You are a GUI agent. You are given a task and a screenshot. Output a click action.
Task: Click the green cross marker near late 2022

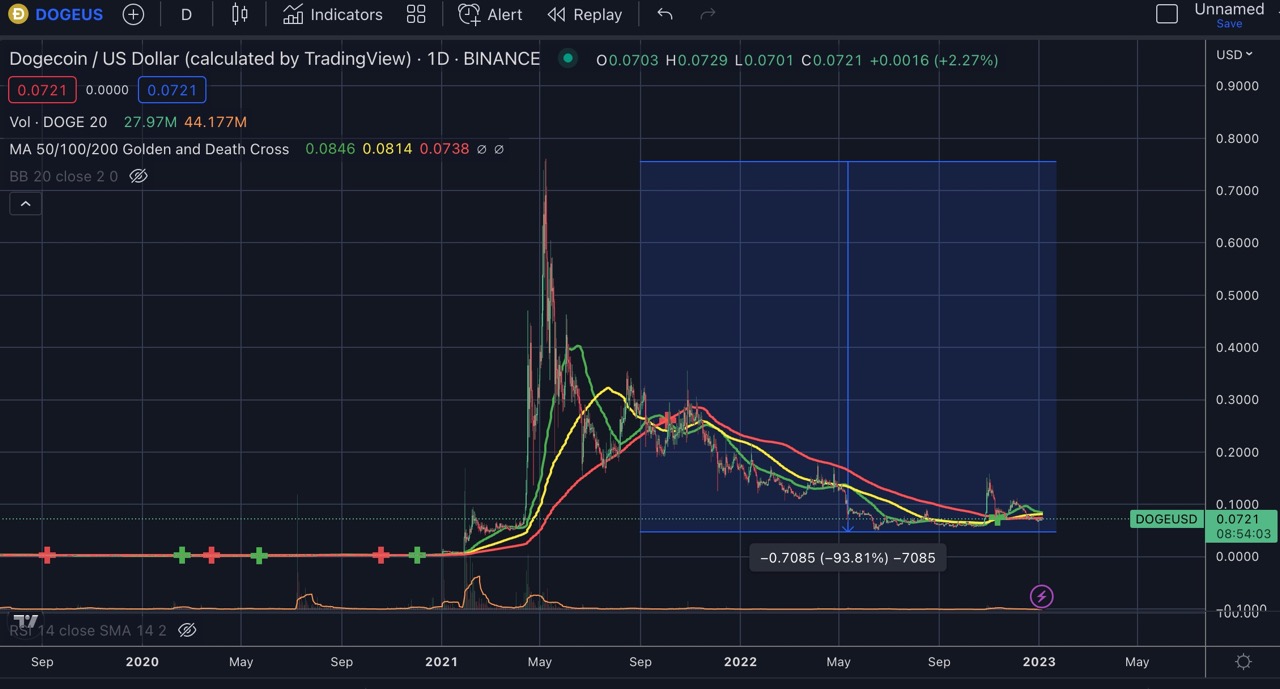[x=996, y=518]
